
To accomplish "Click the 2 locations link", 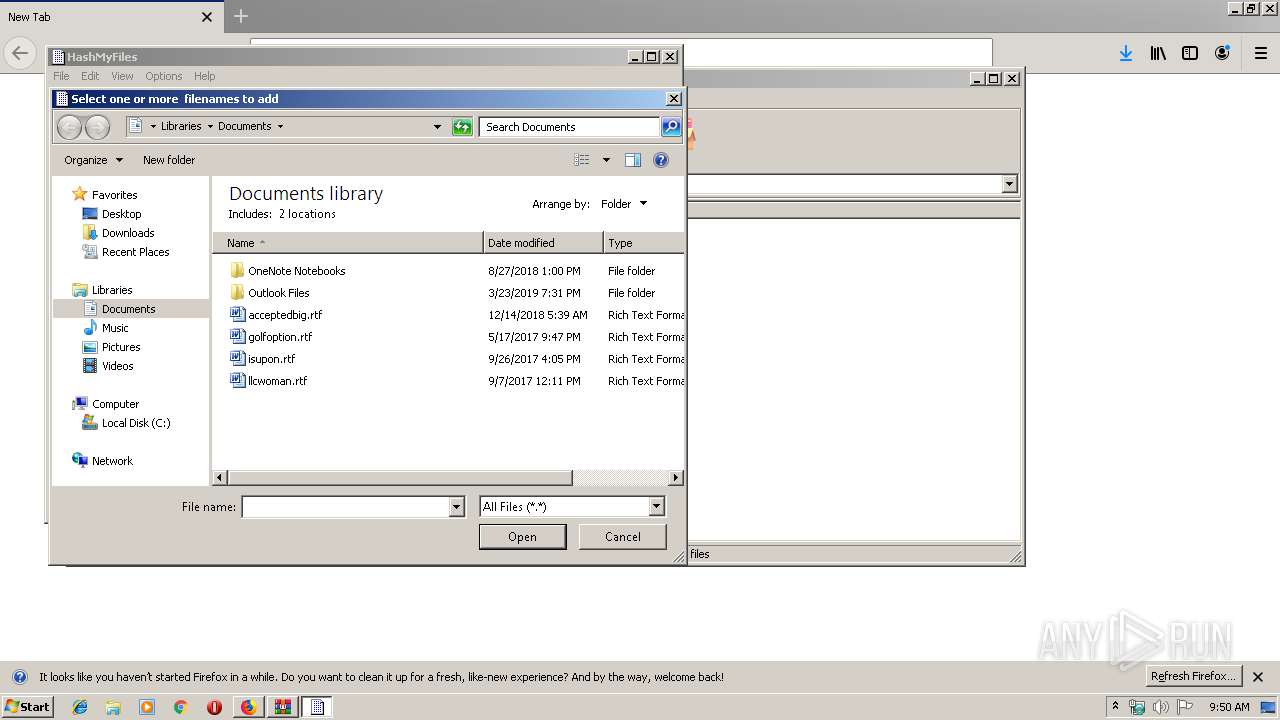I will (307, 214).
